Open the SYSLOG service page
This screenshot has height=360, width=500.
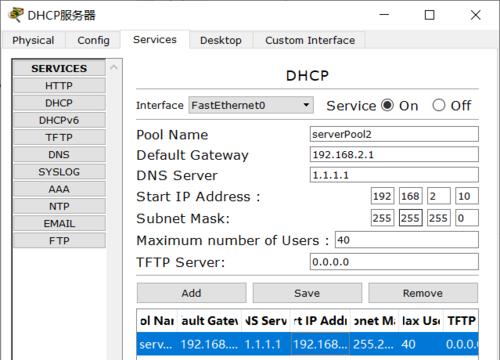tap(59, 172)
